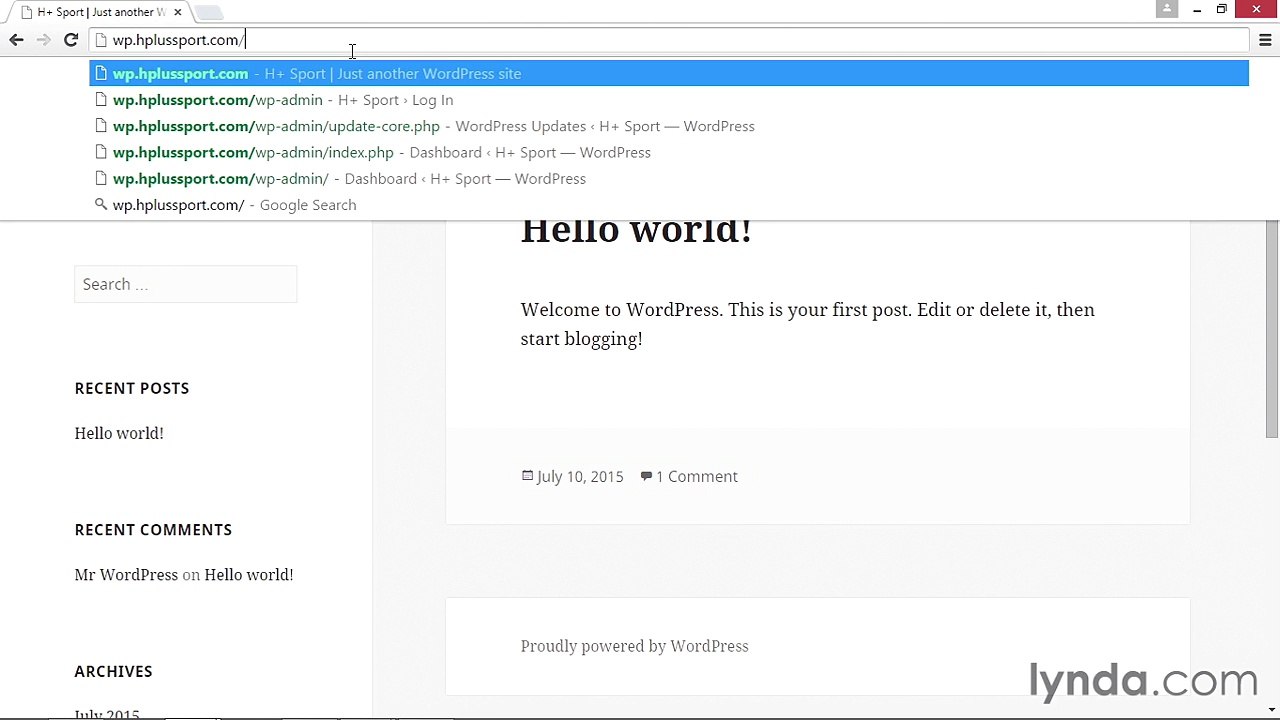
Task: Click the user profile icon in title bar
Action: tap(1167, 9)
